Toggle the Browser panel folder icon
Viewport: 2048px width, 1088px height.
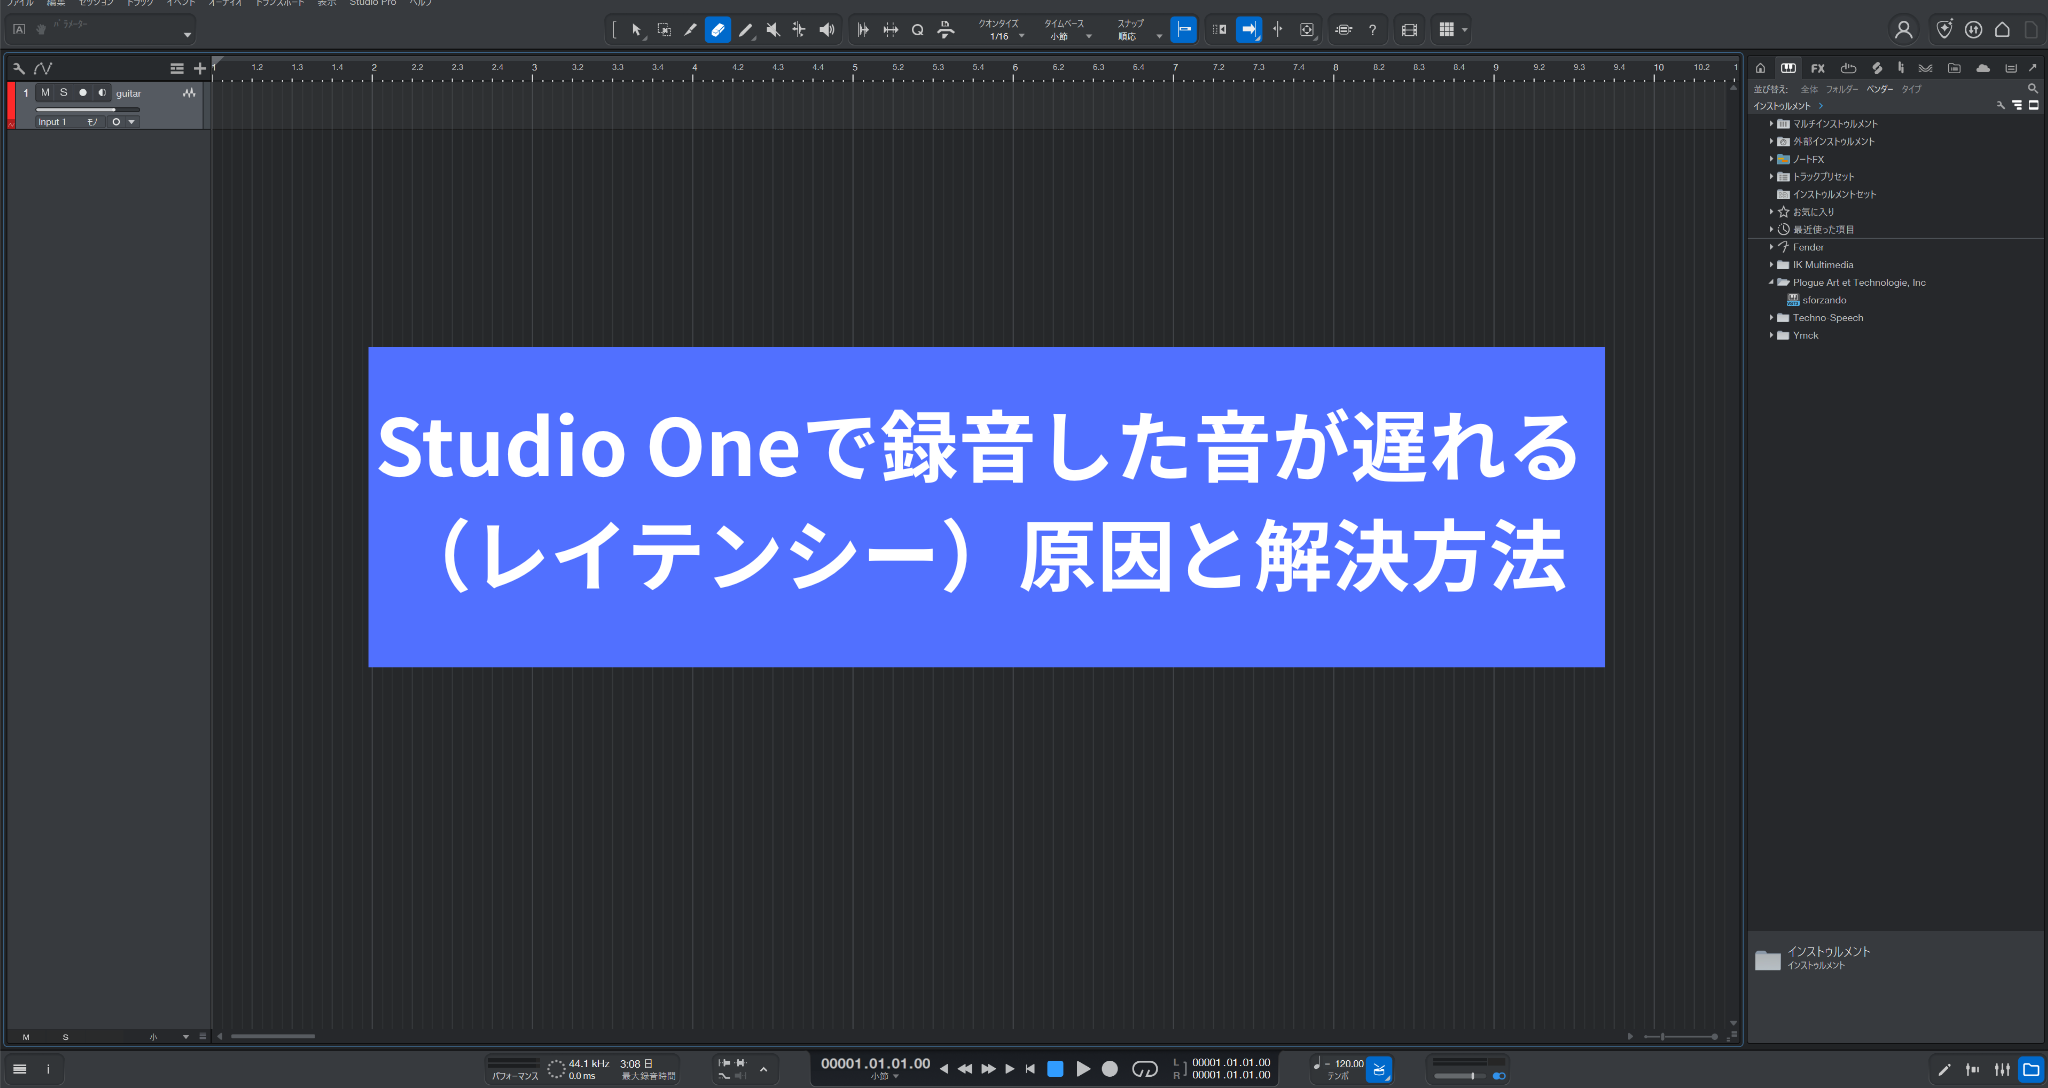point(2031,1069)
